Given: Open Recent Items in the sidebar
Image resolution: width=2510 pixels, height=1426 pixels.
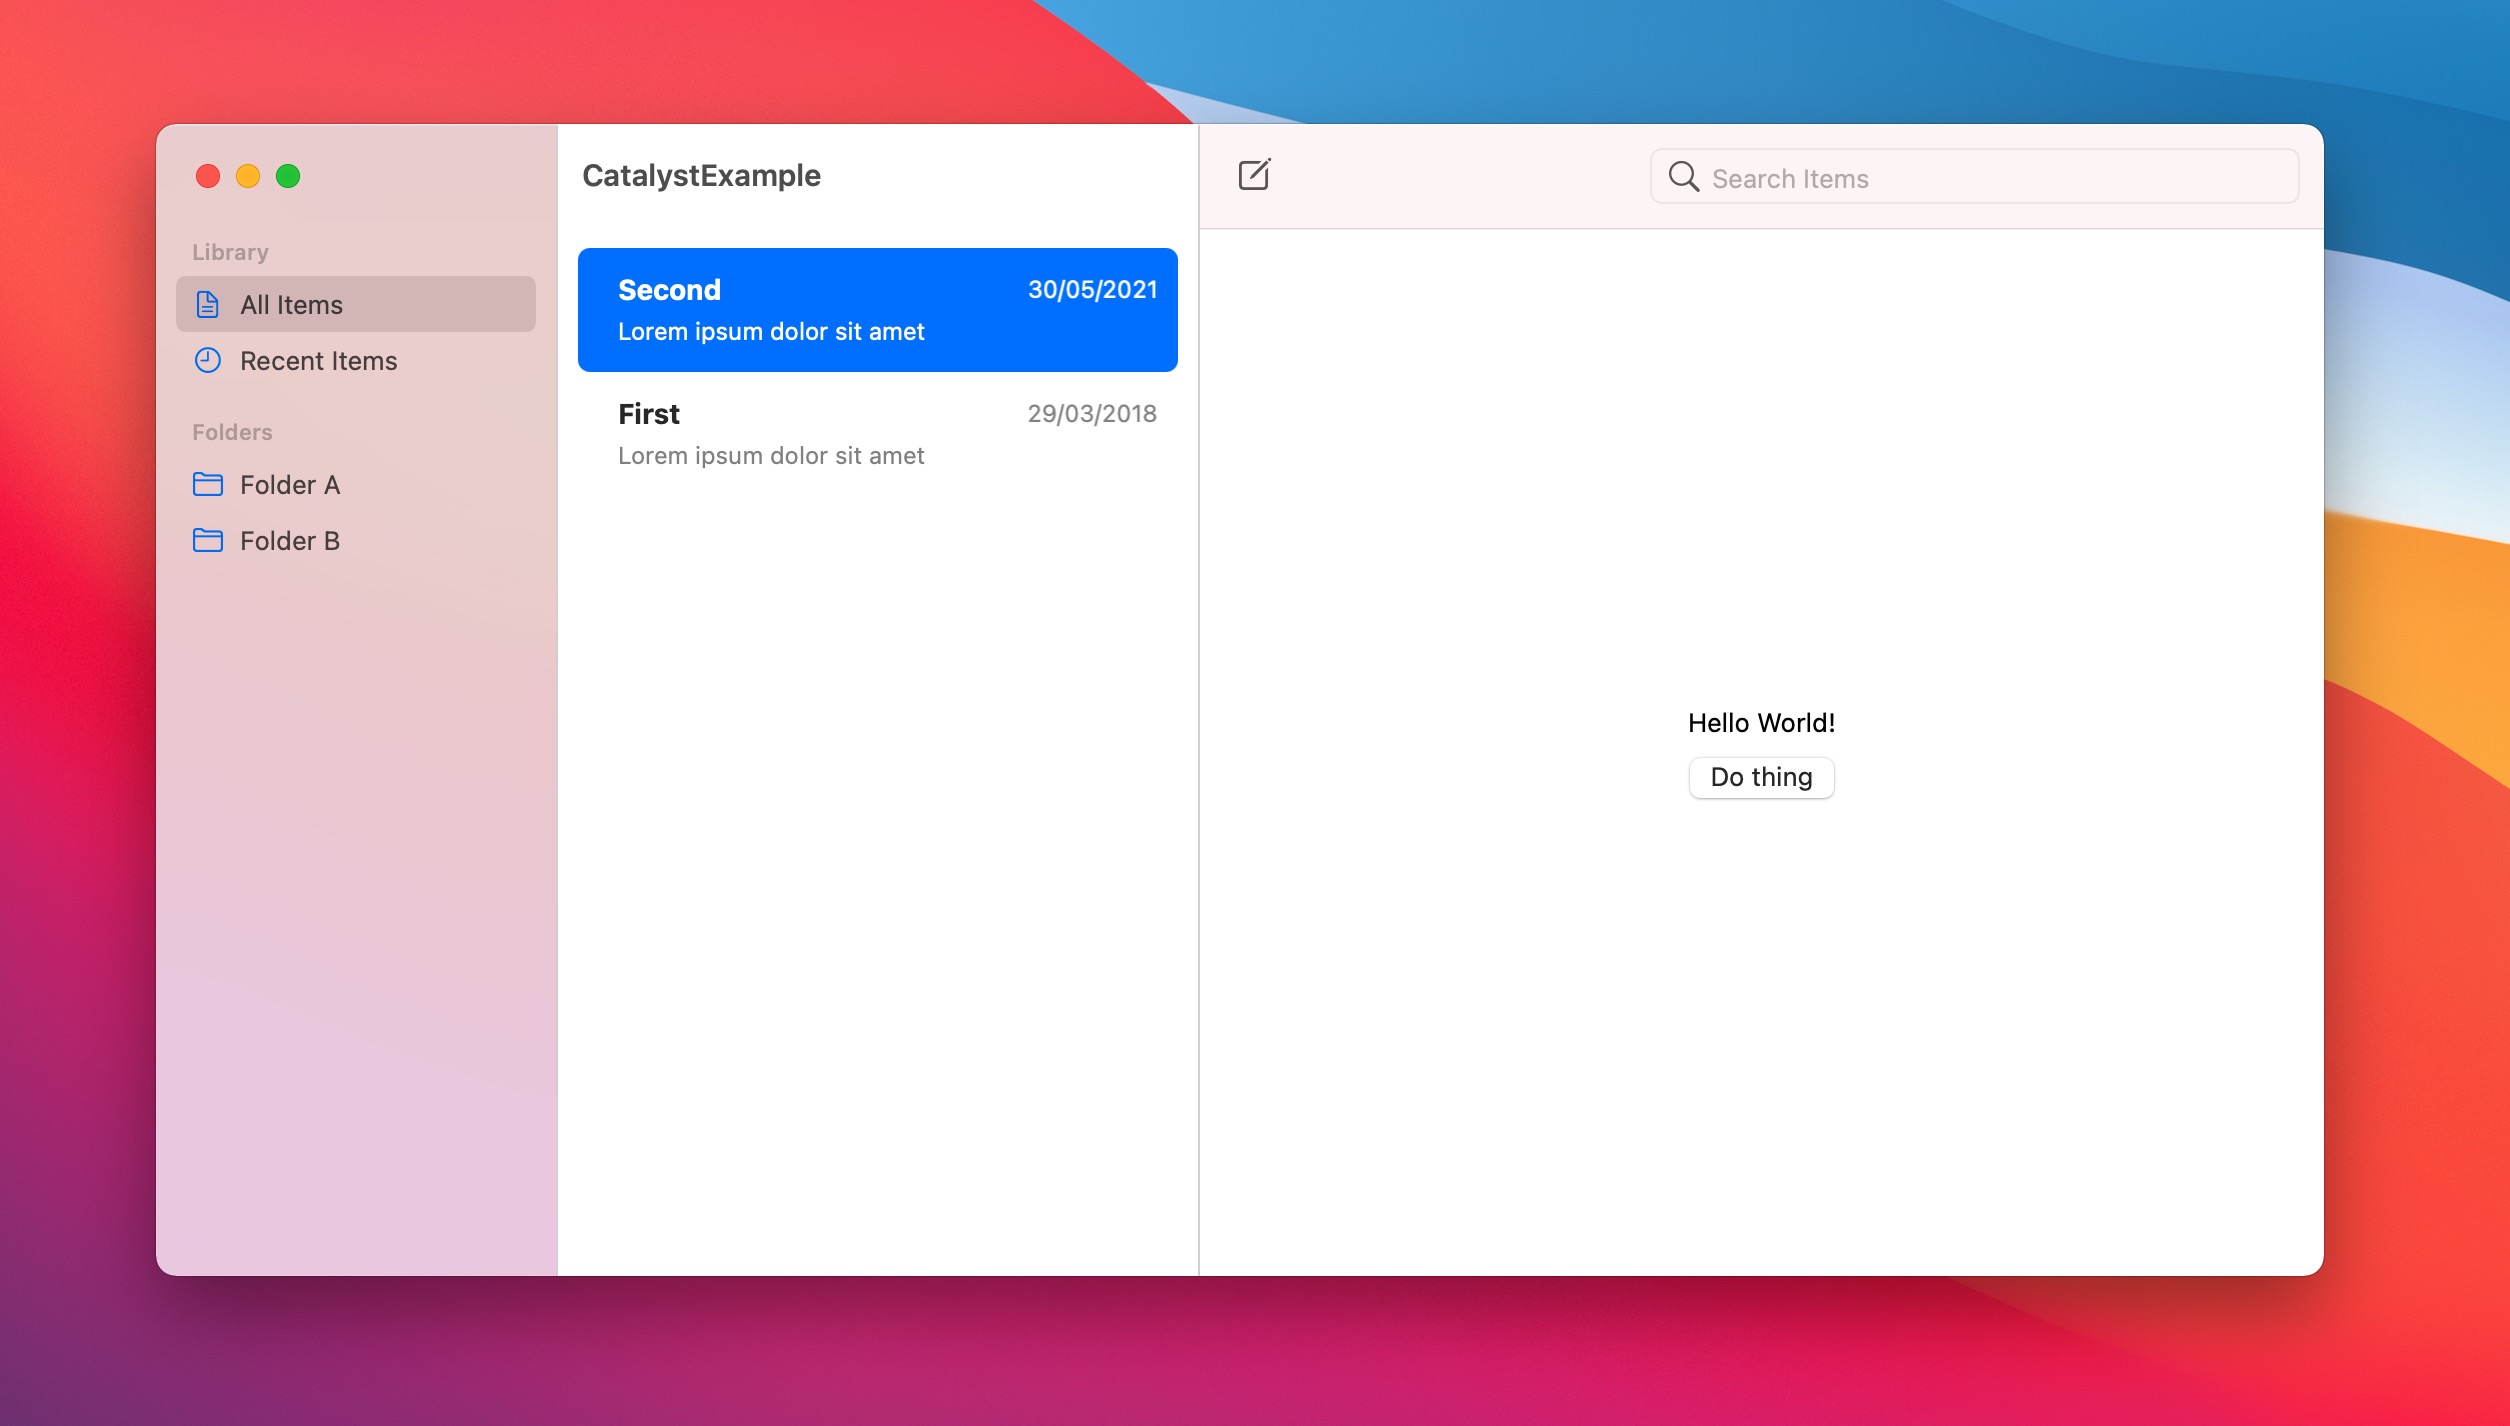Looking at the screenshot, I should click(x=318, y=361).
